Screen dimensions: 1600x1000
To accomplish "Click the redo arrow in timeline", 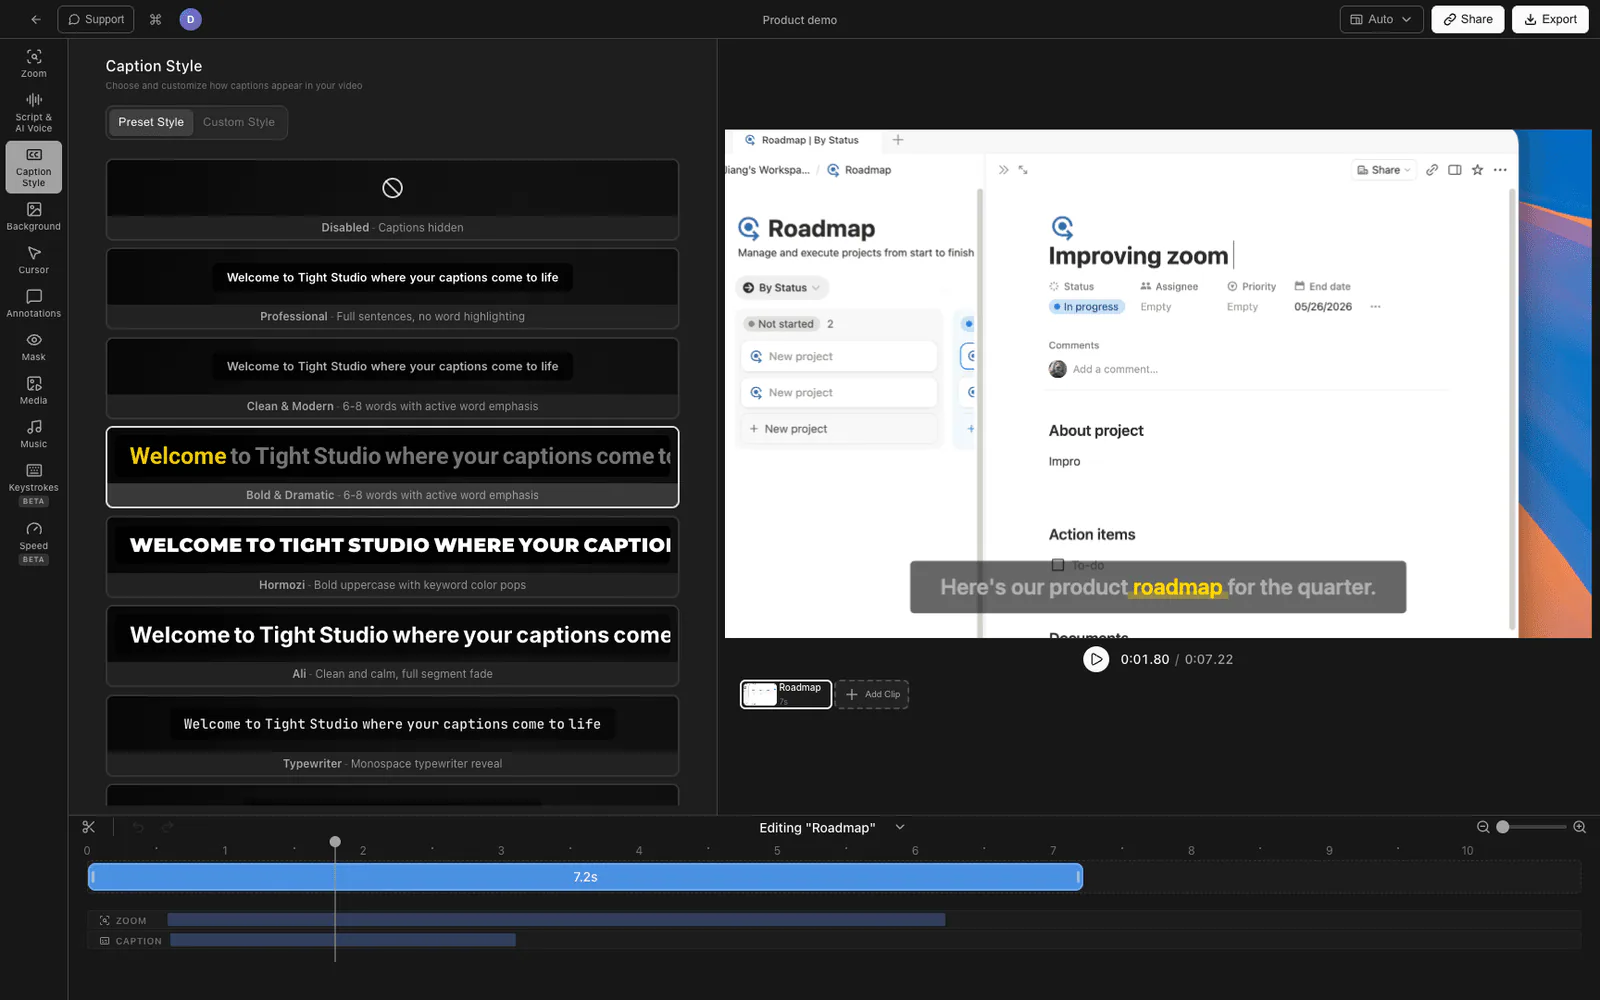I will click(168, 827).
